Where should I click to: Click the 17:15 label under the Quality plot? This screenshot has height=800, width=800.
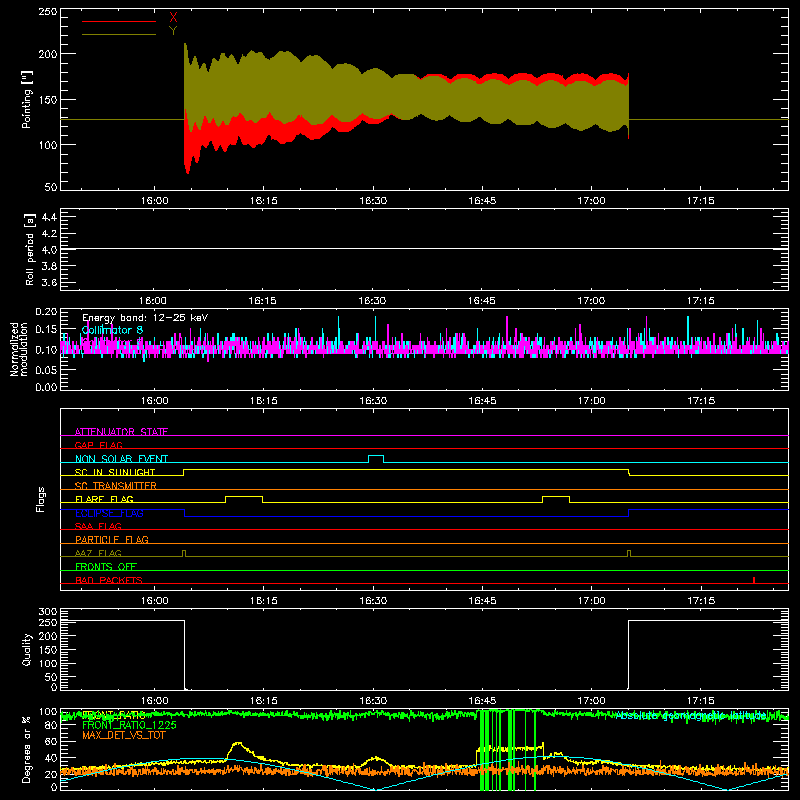[x=701, y=701]
